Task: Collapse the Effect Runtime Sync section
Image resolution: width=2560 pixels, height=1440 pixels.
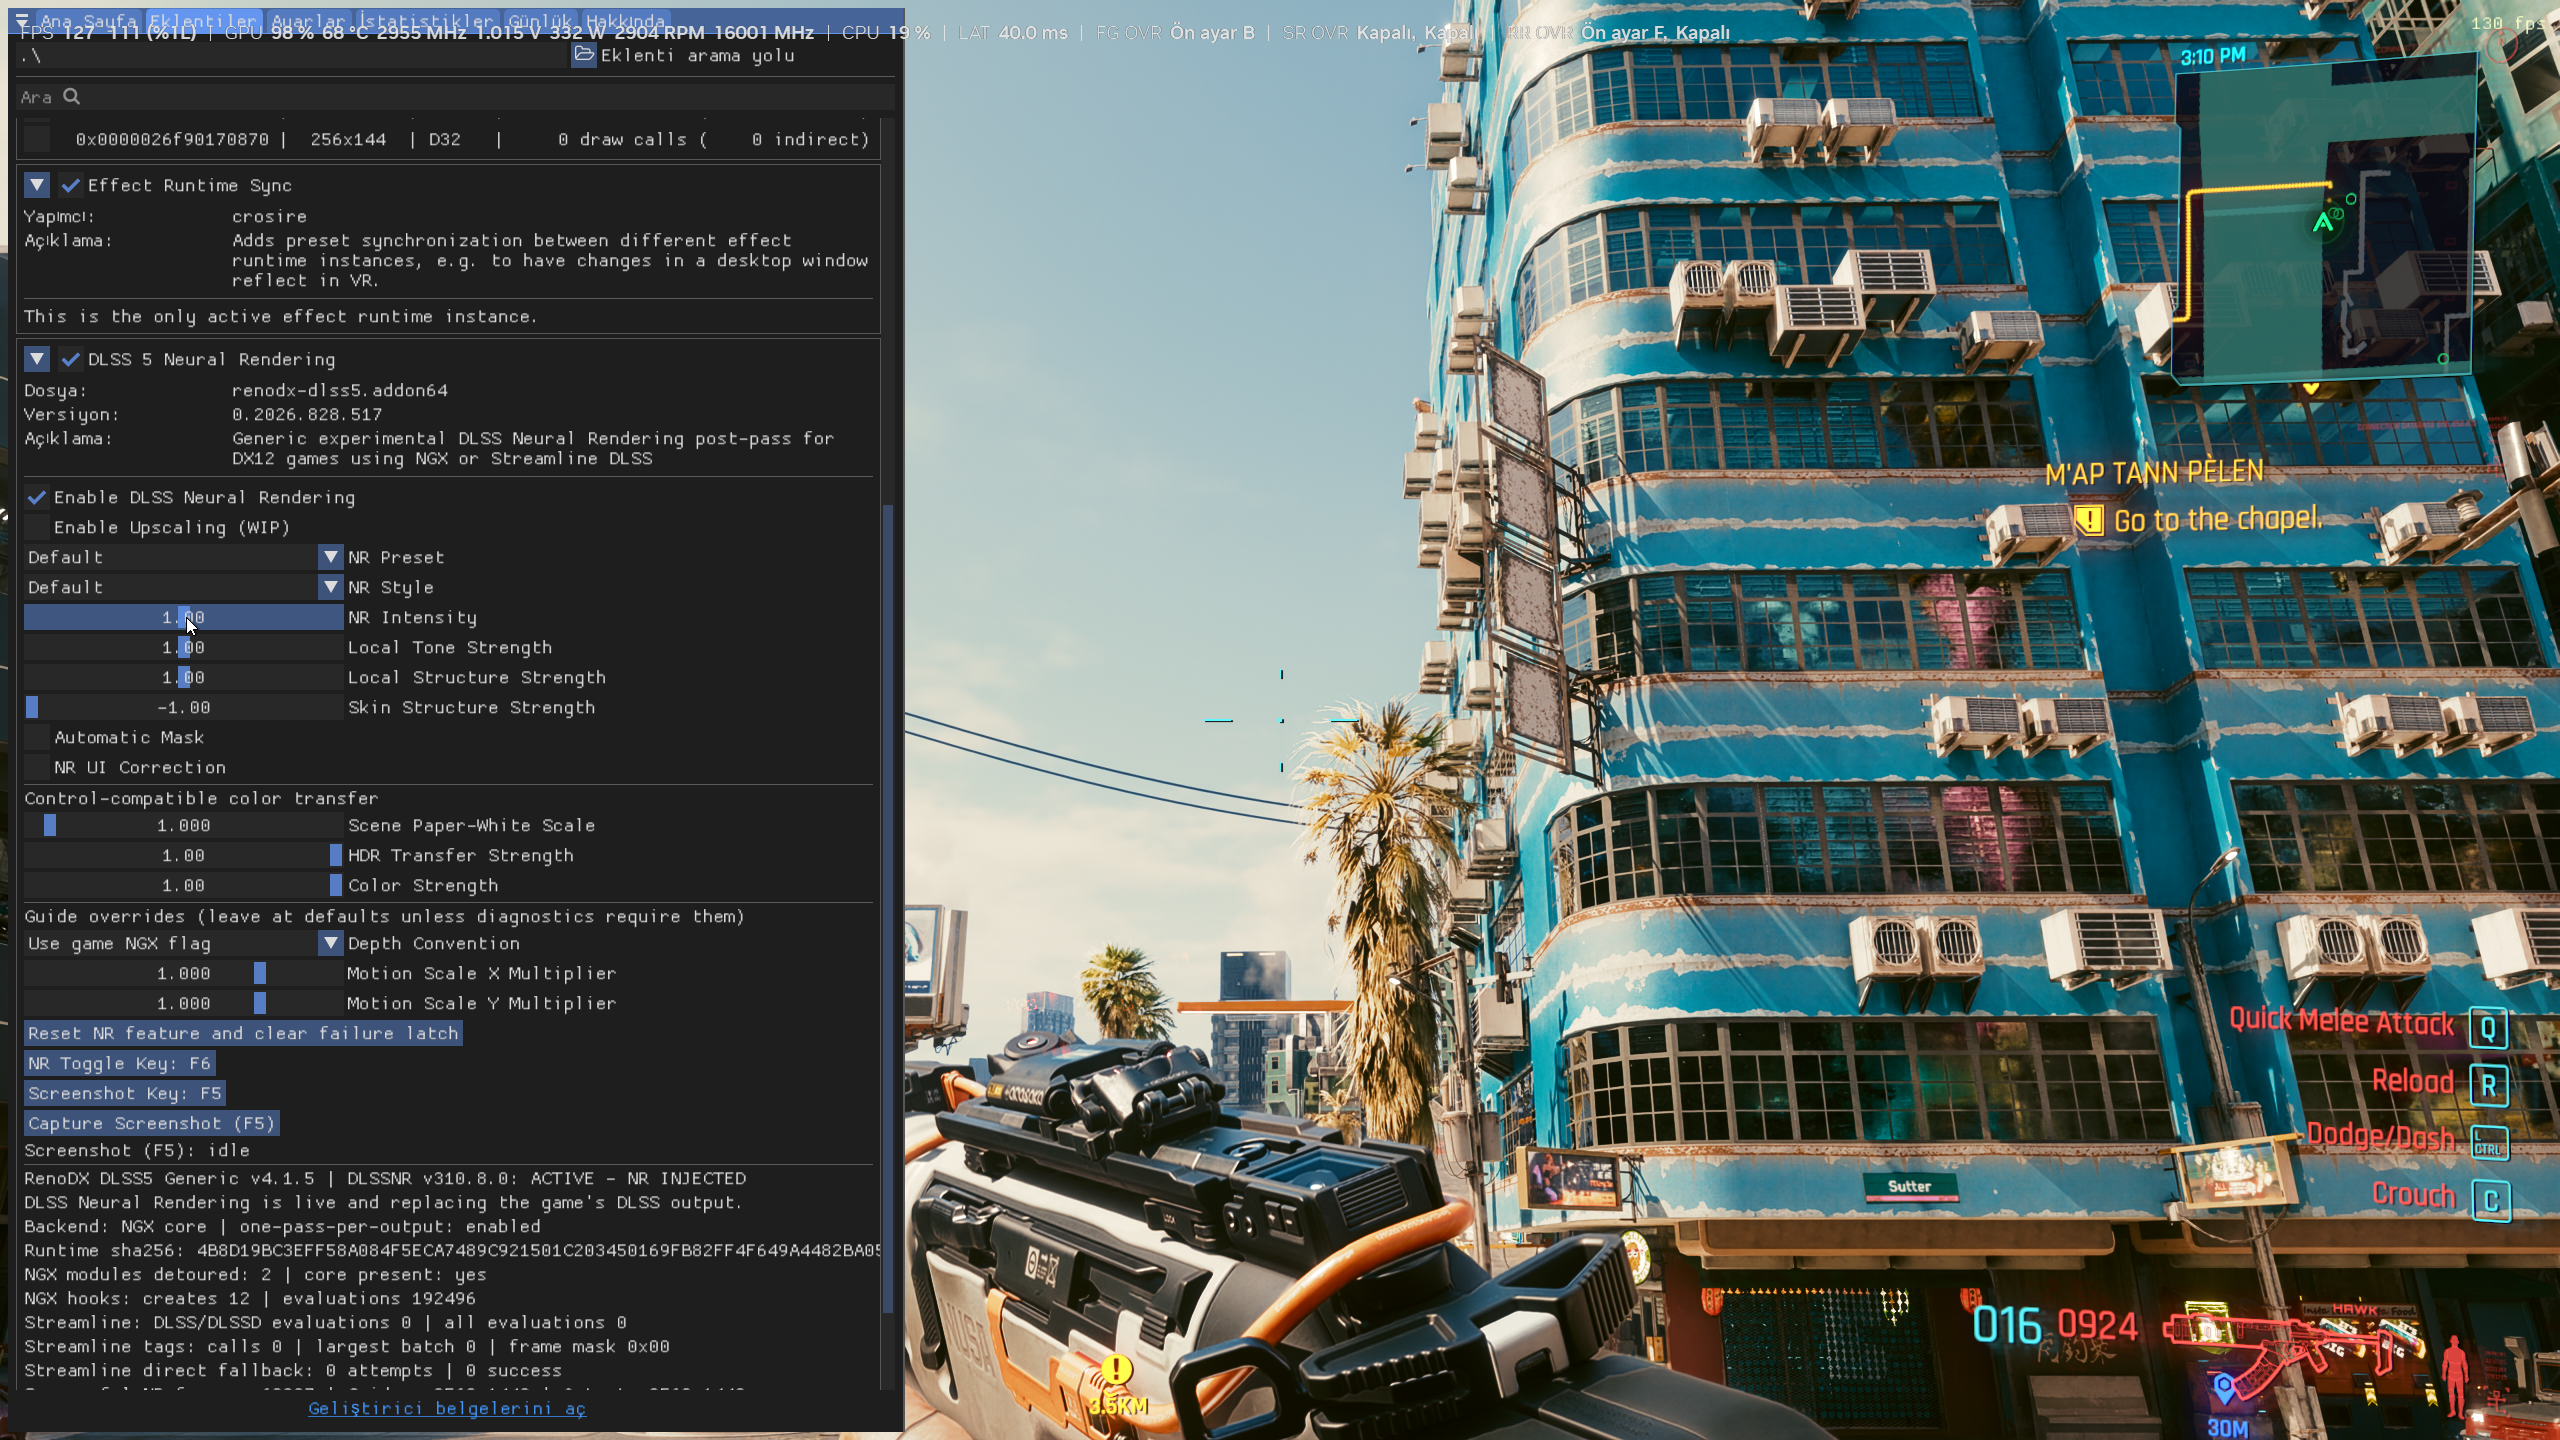Action: click(x=37, y=185)
